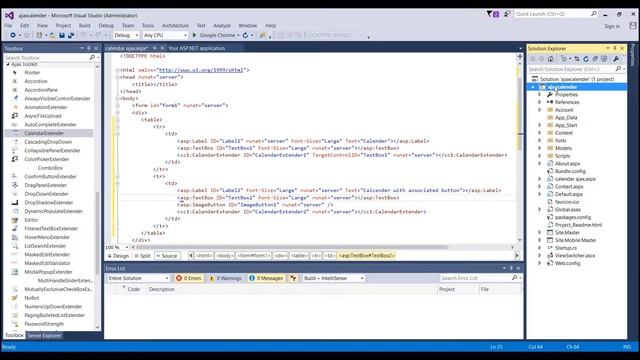This screenshot has height=360, width=640.
Task: Click the Error List search magnifier icon
Action: point(514,278)
